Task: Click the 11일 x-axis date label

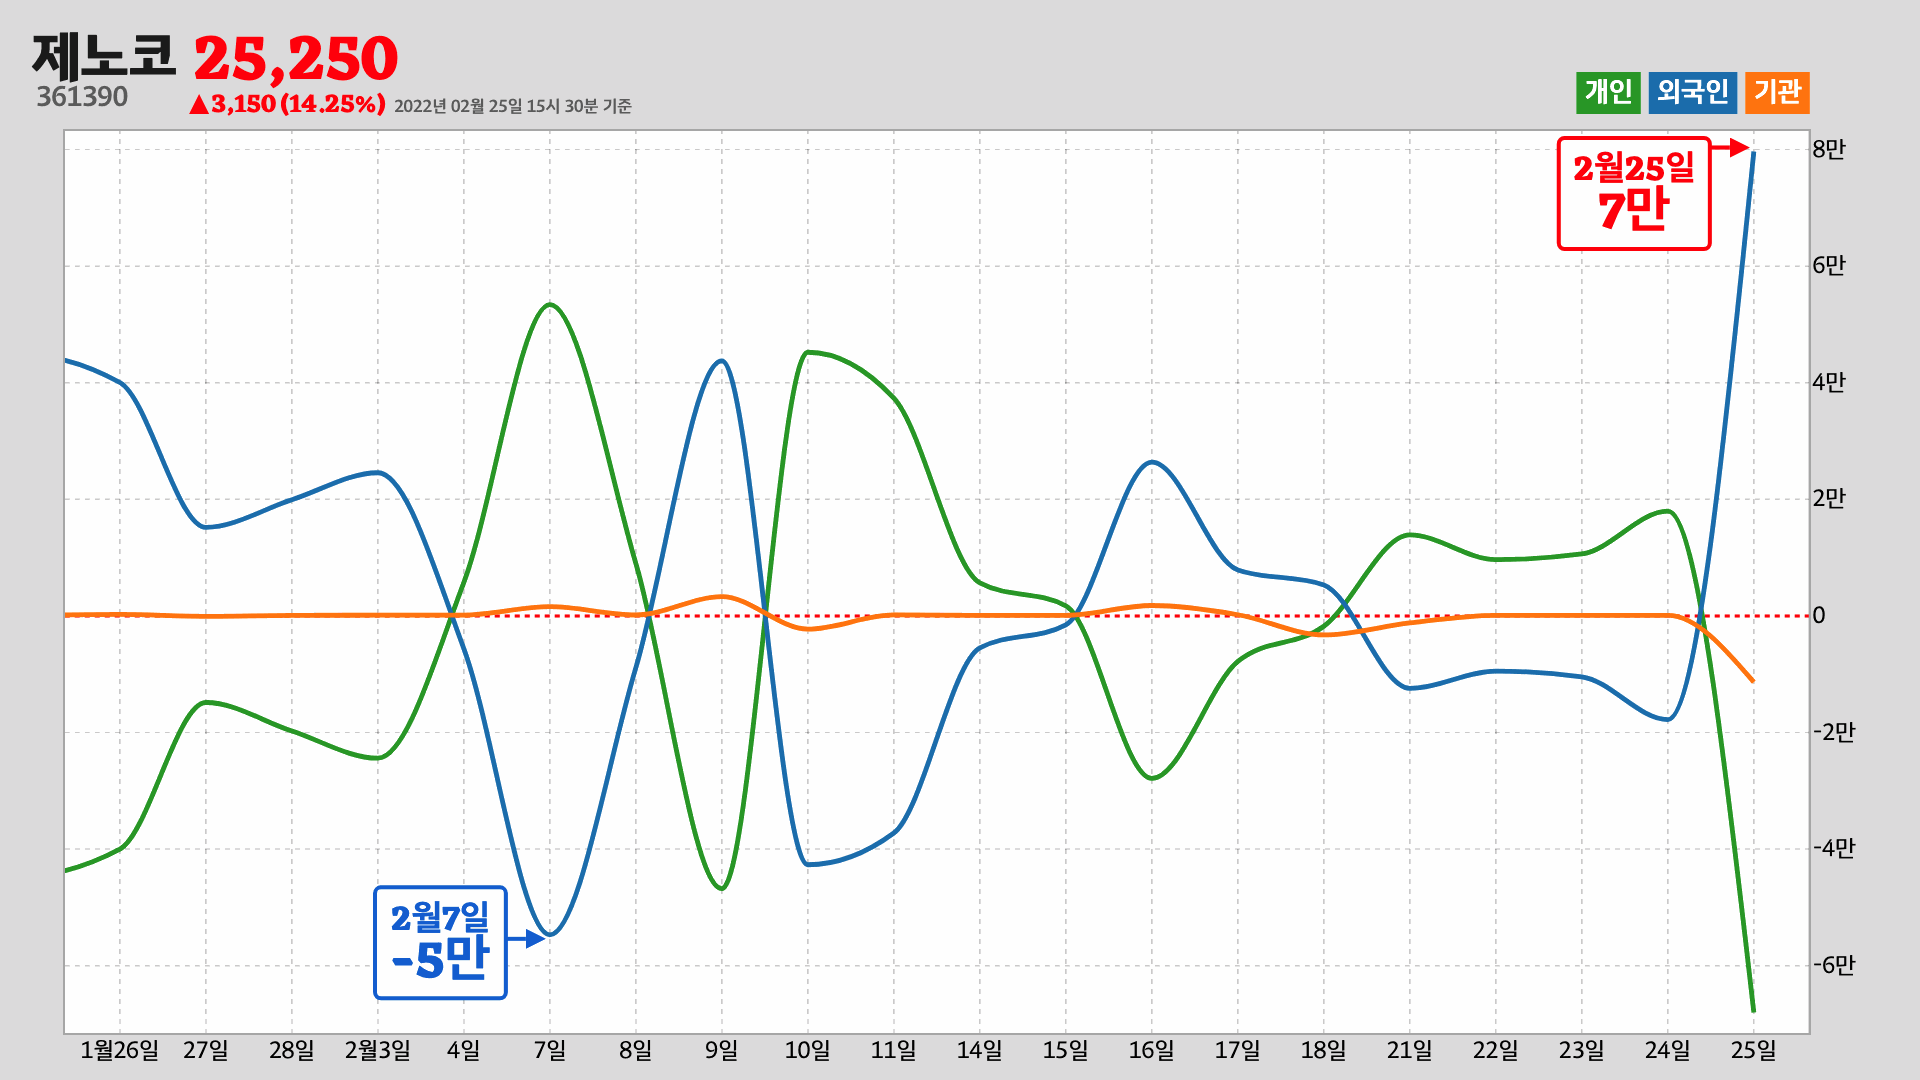Action: tap(894, 1050)
